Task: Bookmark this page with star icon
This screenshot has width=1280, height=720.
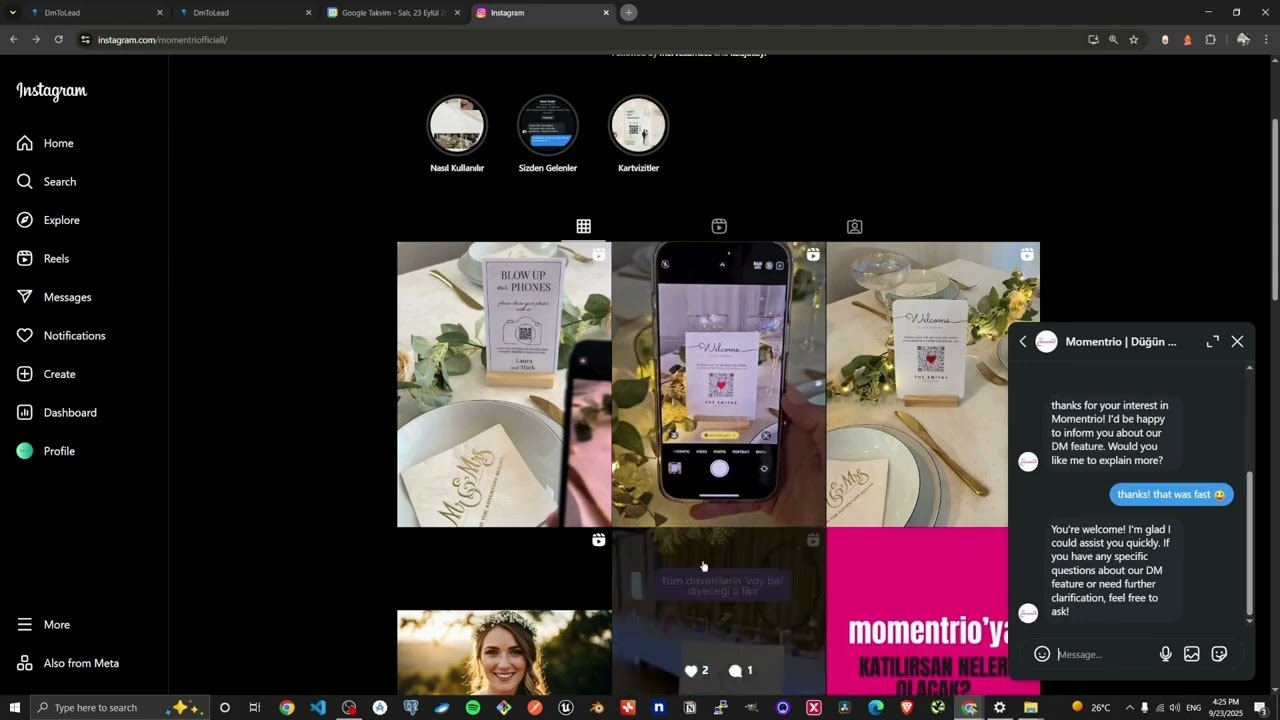Action: [1133, 40]
